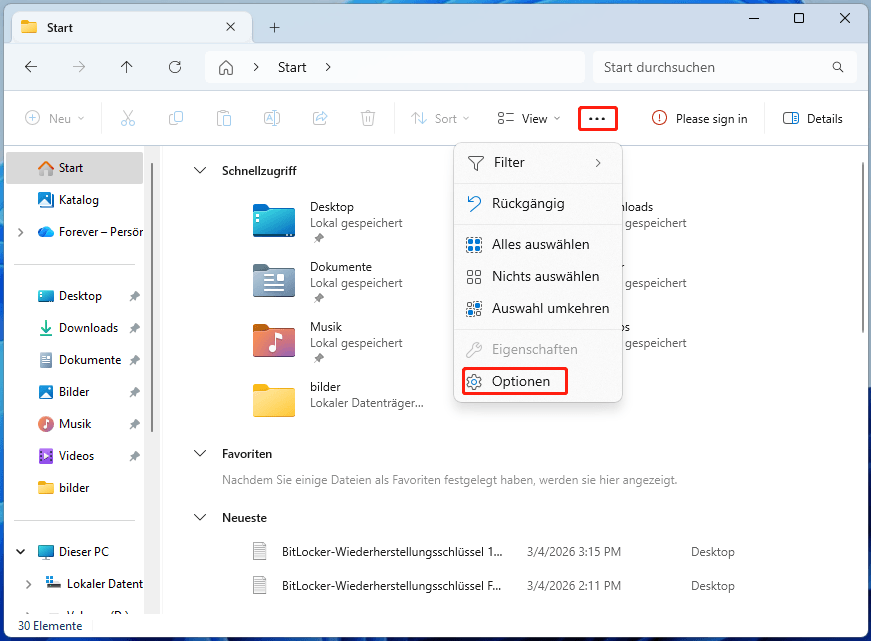Click the Back navigation arrow
The width and height of the screenshot is (871, 641).
point(31,67)
